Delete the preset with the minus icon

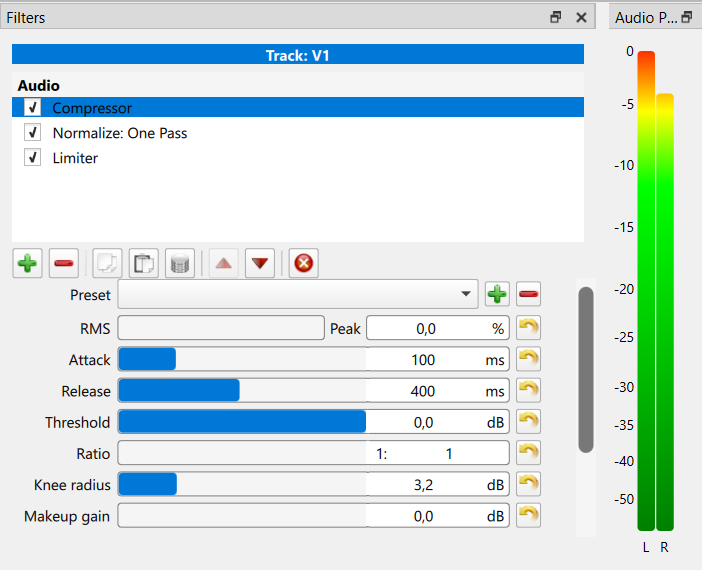(x=529, y=295)
